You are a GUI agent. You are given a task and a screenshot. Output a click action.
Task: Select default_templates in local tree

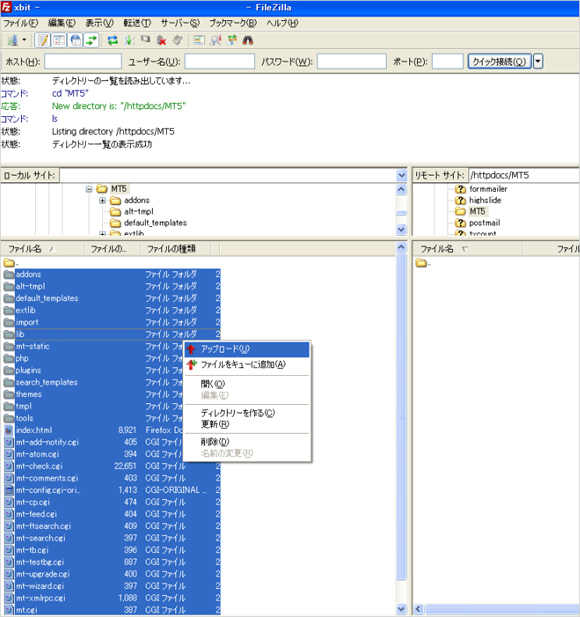(155, 223)
